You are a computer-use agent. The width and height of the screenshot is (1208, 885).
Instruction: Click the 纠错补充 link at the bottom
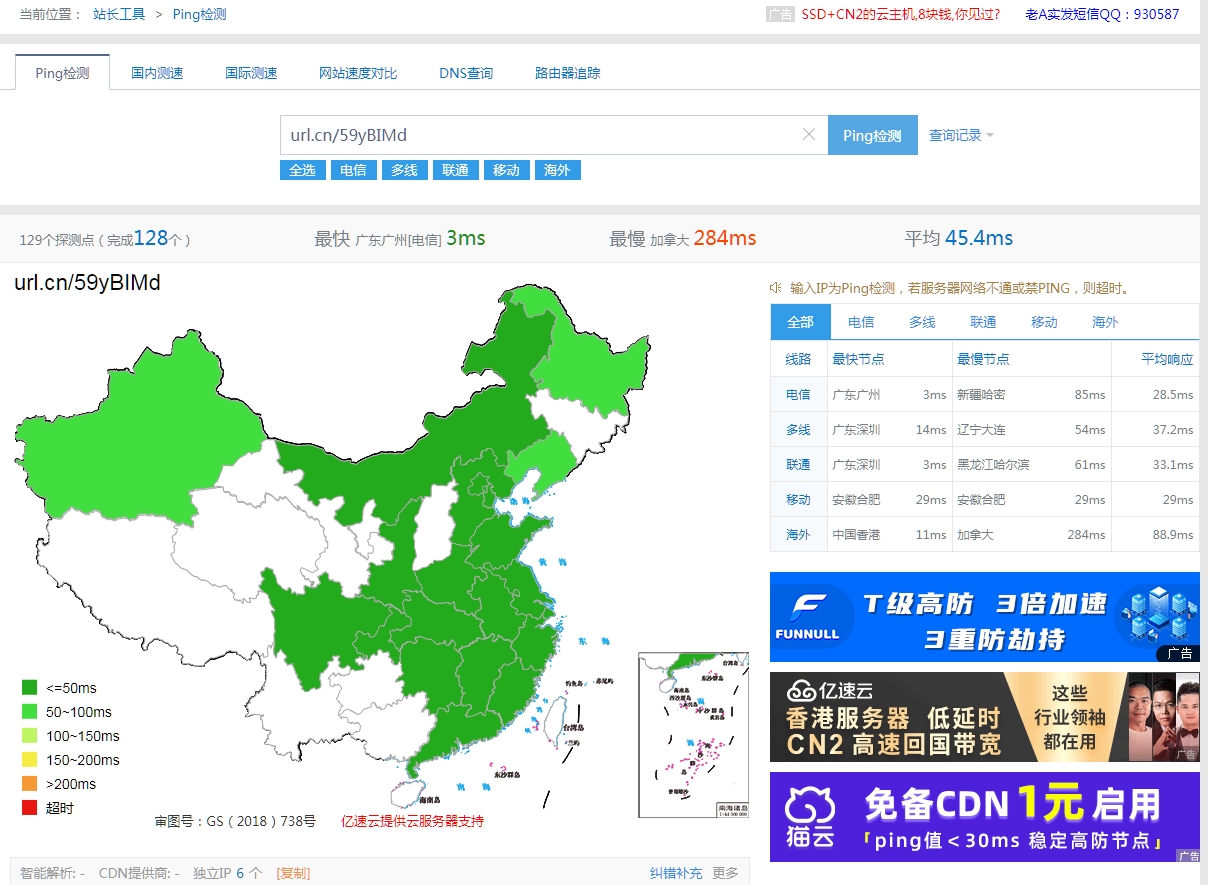[x=675, y=873]
